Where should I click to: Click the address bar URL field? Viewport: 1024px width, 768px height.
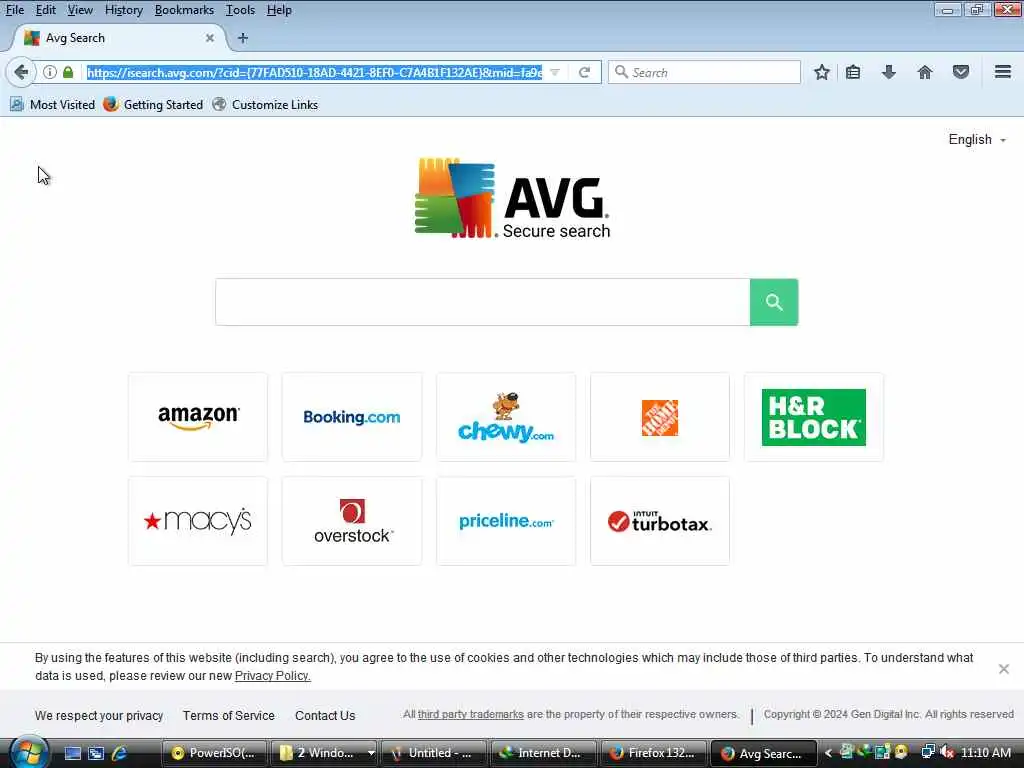pyautogui.click(x=314, y=72)
